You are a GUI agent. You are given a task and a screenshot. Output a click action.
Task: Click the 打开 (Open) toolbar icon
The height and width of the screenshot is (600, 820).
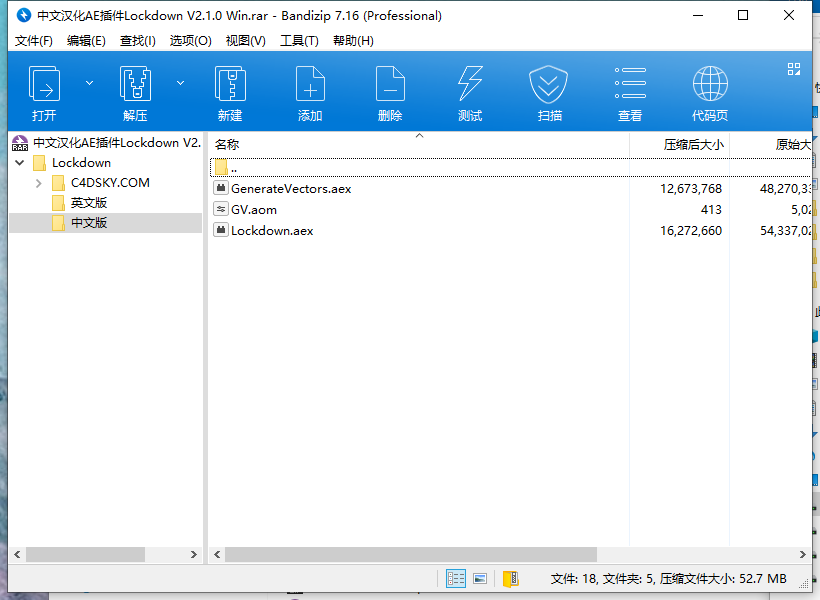coord(44,83)
